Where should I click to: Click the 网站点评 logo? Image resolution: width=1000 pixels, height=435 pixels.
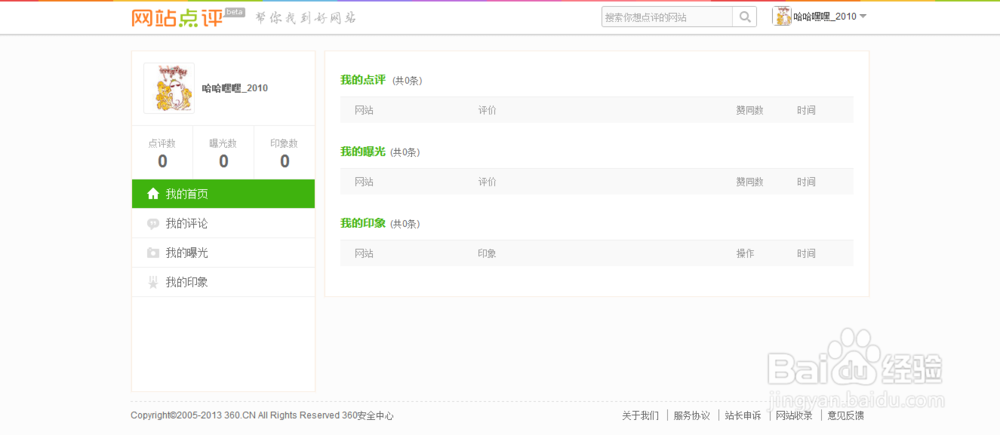tap(178, 18)
